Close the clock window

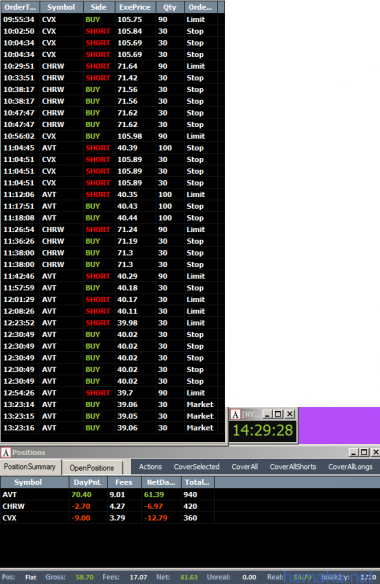click(289, 414)
